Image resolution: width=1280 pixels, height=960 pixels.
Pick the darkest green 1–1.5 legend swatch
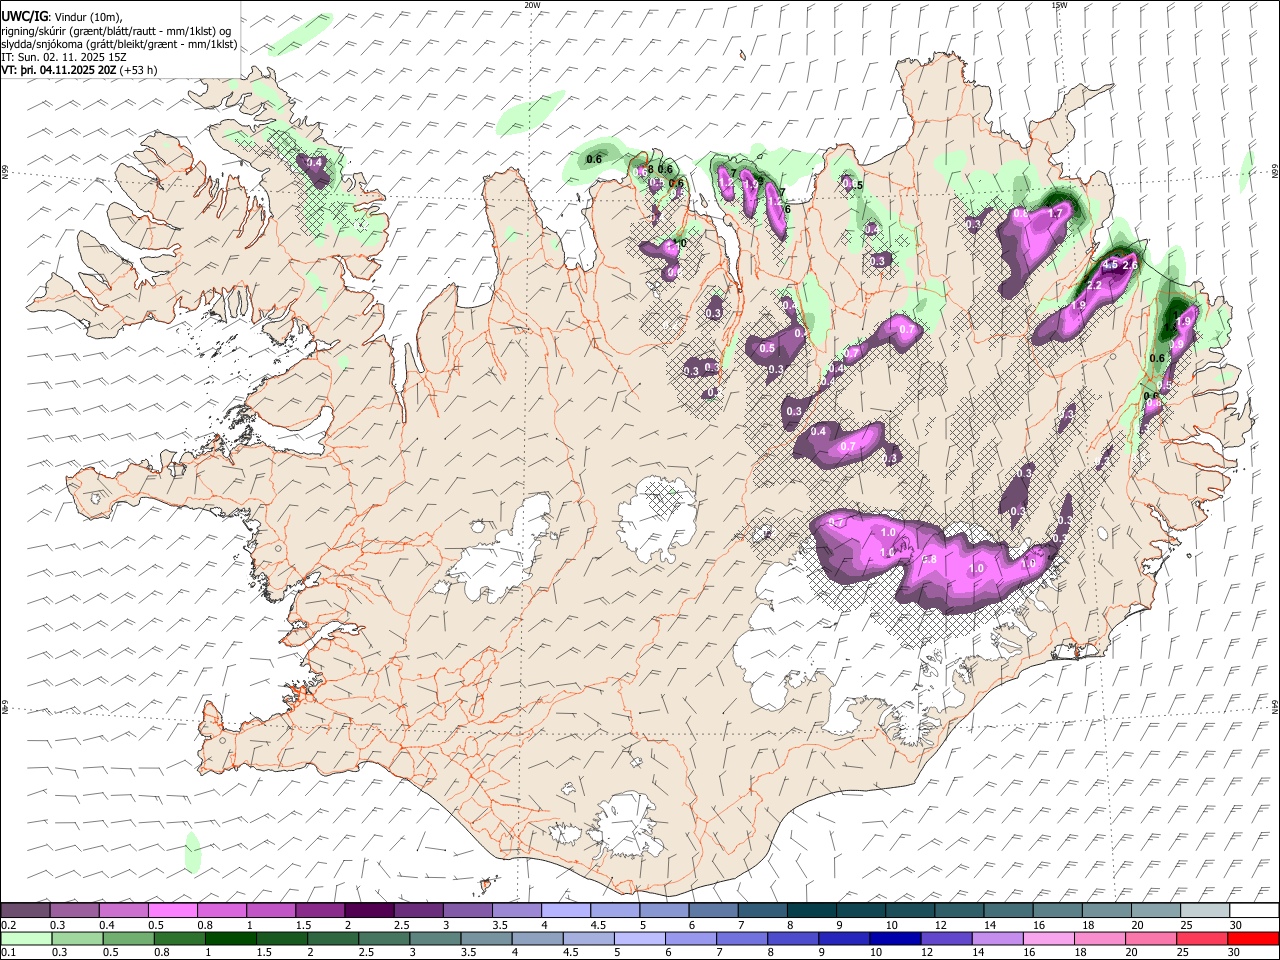[x=231, y=938]
